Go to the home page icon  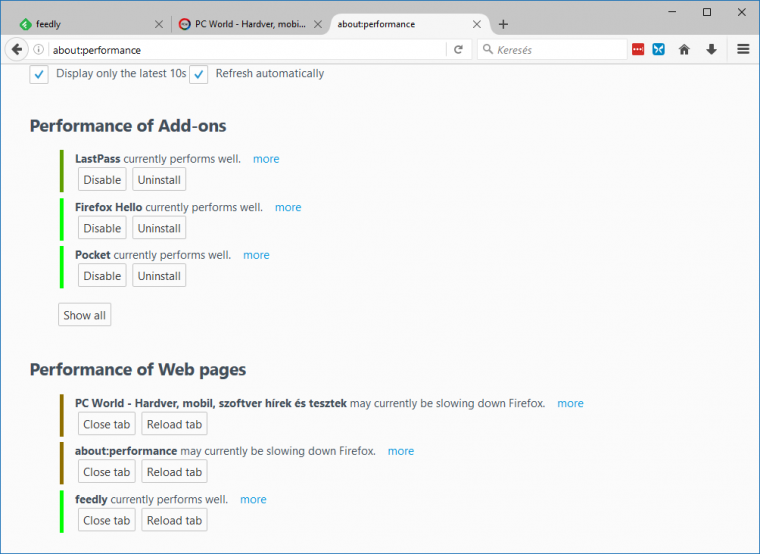pyautogui.click(x=684, y=49)
